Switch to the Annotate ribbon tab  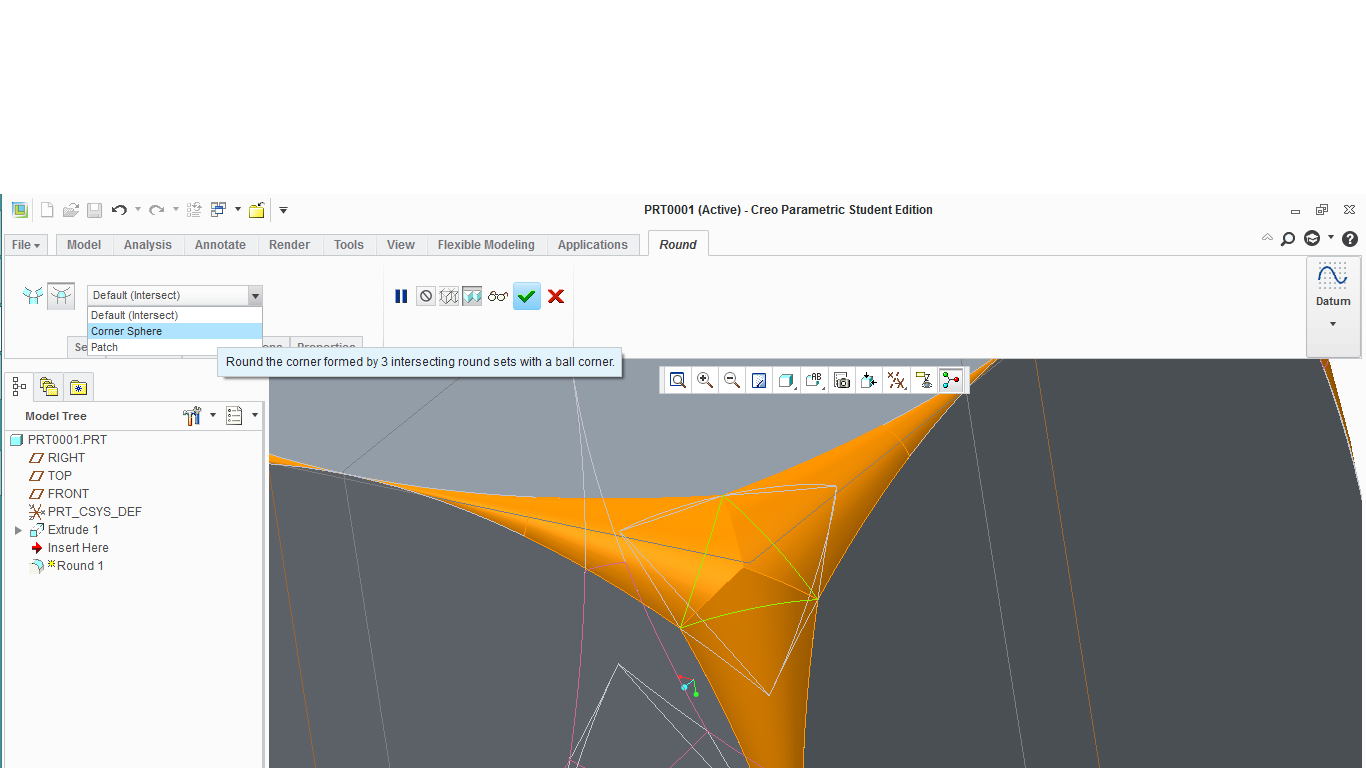tap(220, 245)
